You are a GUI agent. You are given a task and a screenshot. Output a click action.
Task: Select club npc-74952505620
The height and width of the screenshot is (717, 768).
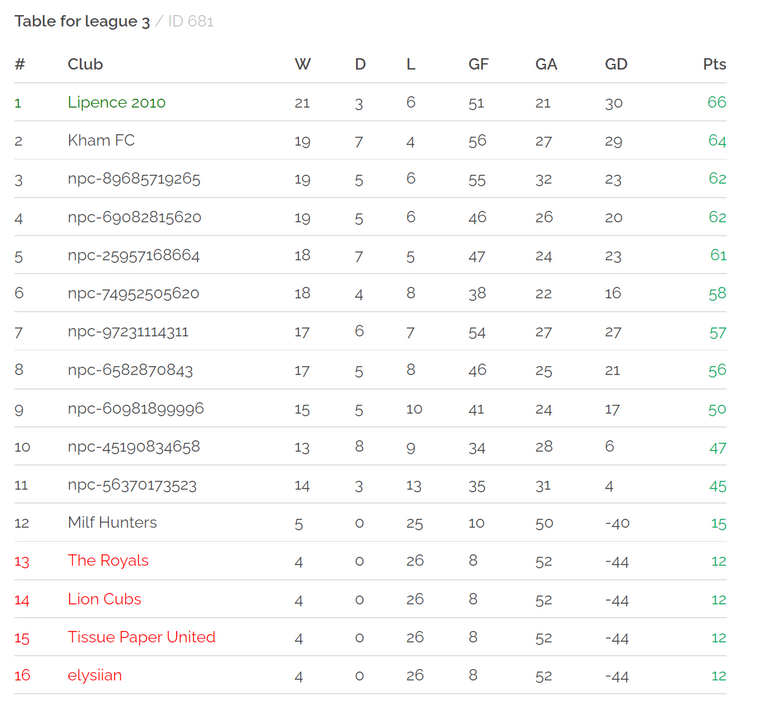pos(133,293)
